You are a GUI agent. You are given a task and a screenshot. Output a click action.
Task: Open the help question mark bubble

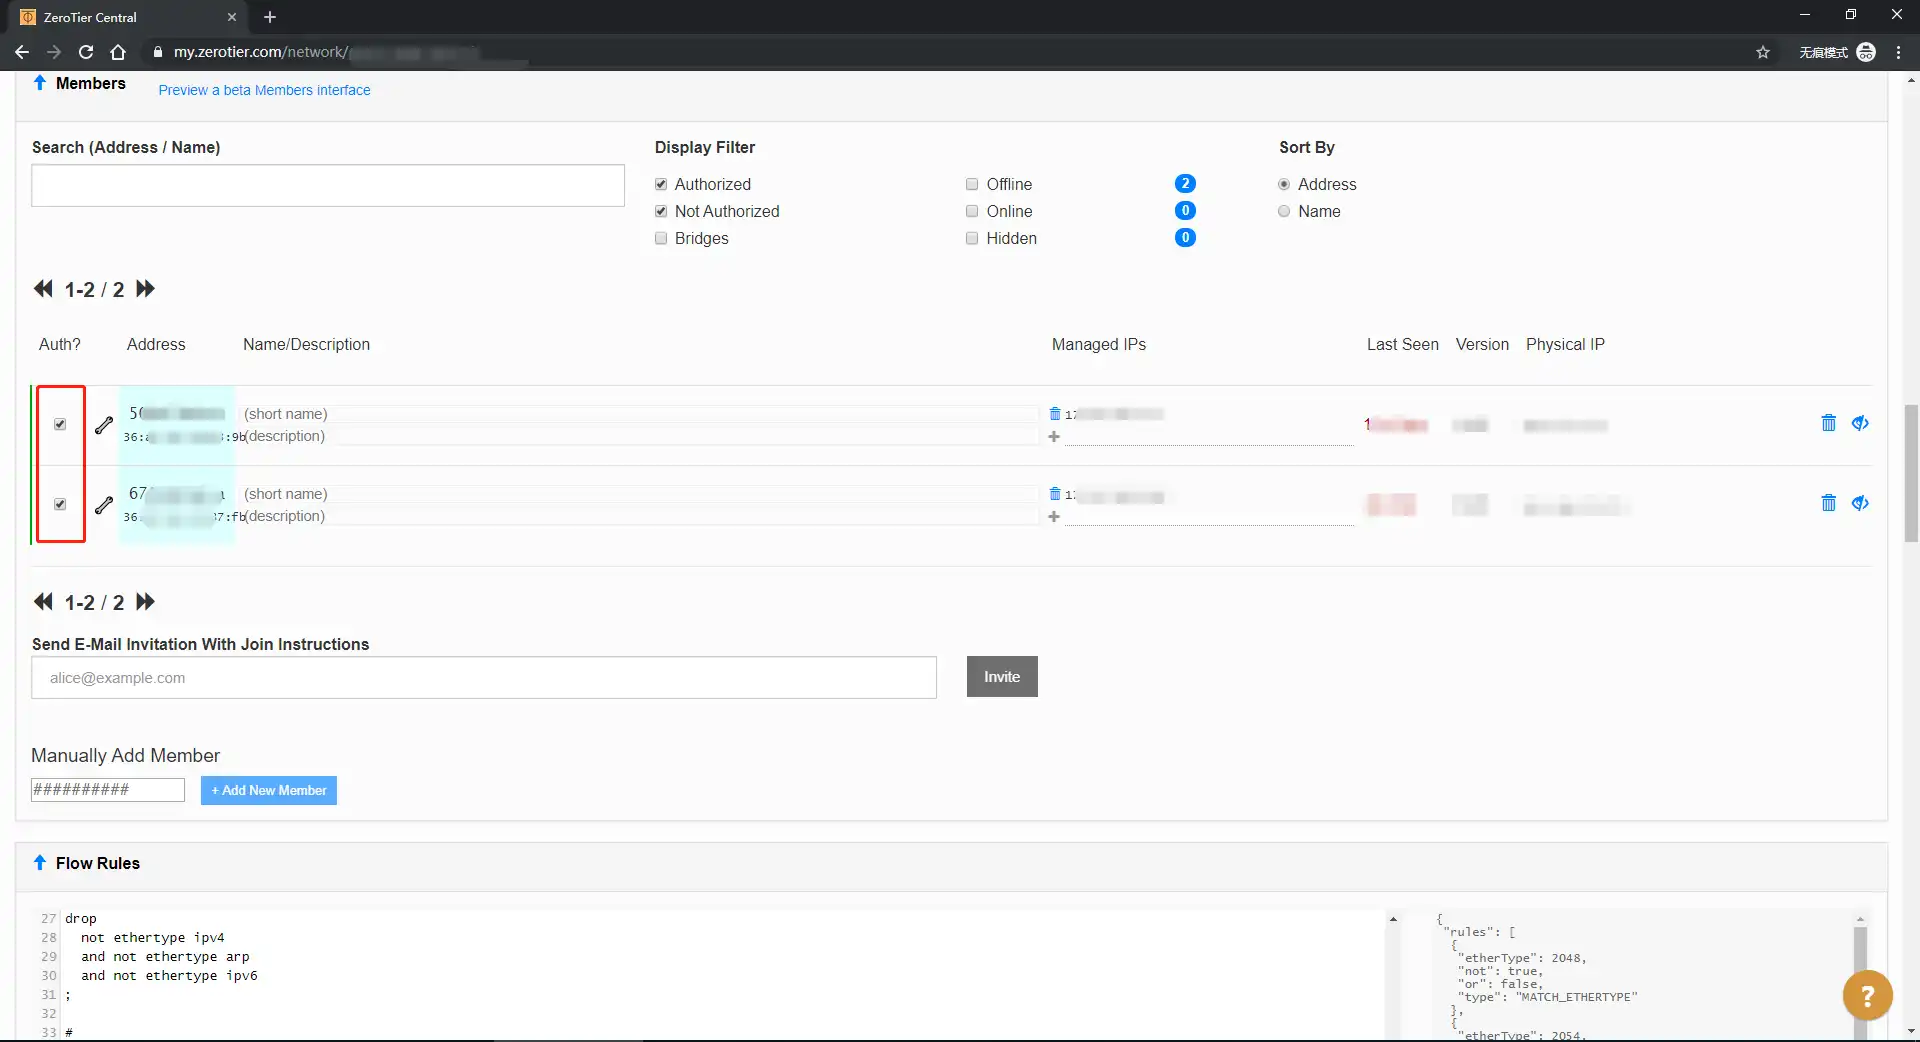tap(1867, 995)
